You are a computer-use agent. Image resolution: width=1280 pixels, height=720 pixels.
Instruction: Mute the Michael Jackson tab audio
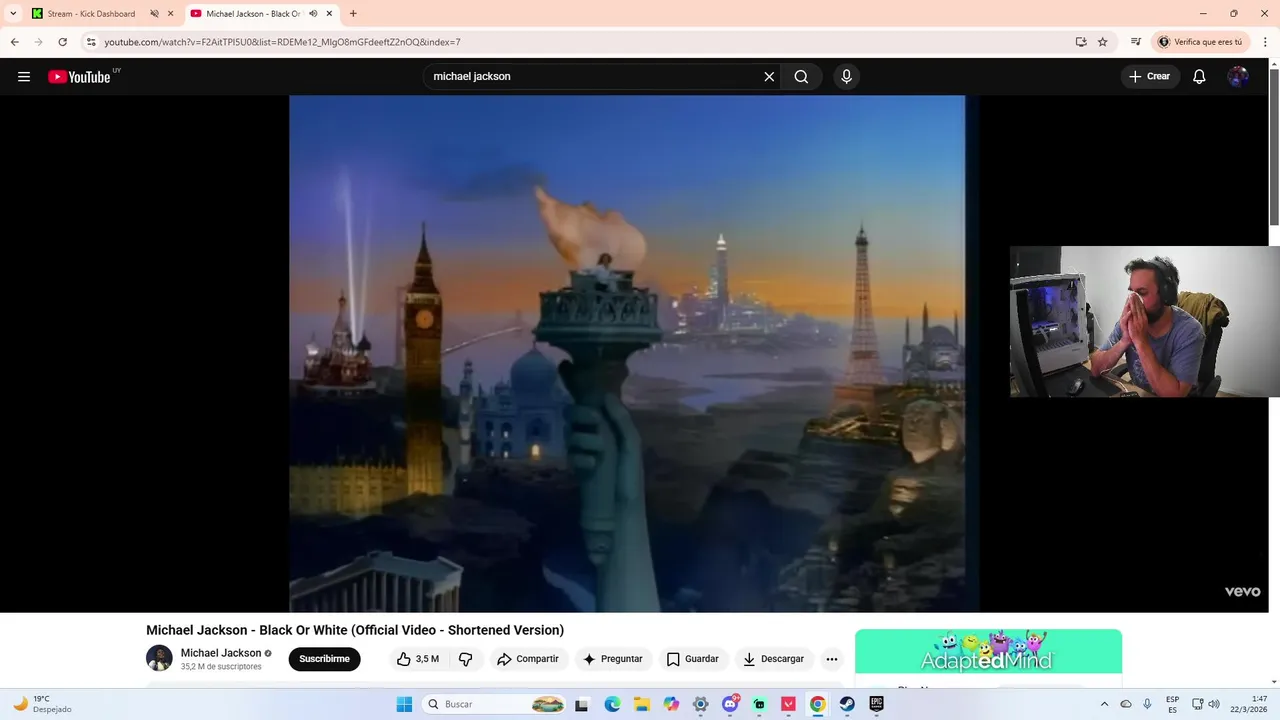coord(313,14)
